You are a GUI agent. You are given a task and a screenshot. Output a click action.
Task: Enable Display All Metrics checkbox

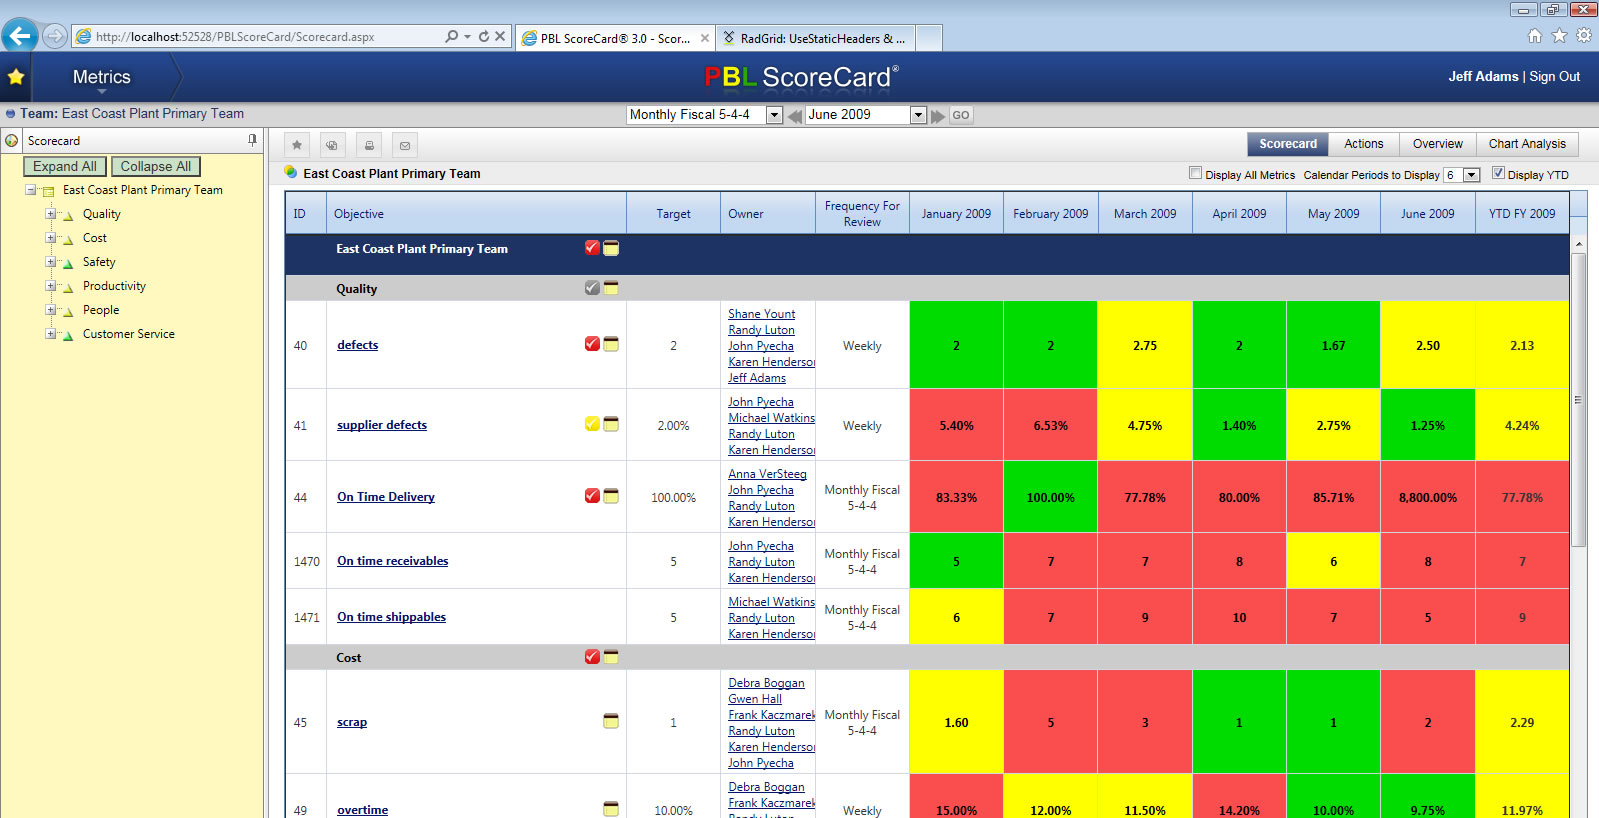[x=1195, y=173]
